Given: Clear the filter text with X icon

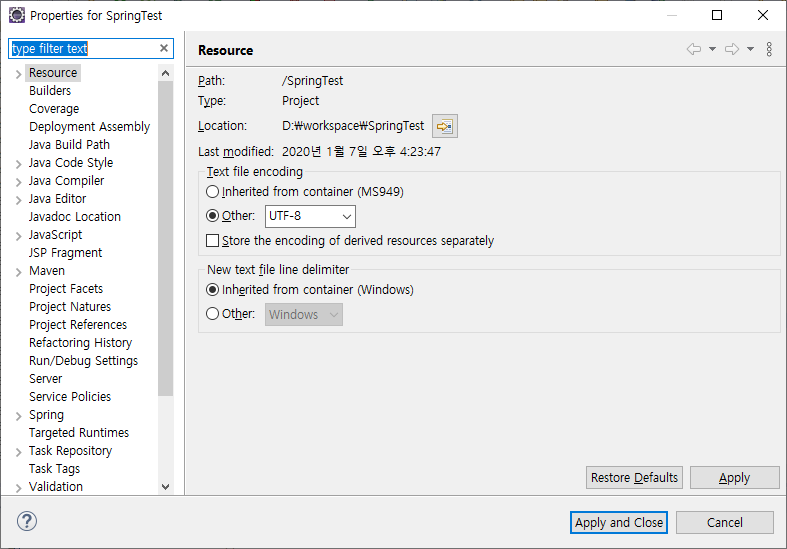Looking at the screenshot, I should point(164,48).
